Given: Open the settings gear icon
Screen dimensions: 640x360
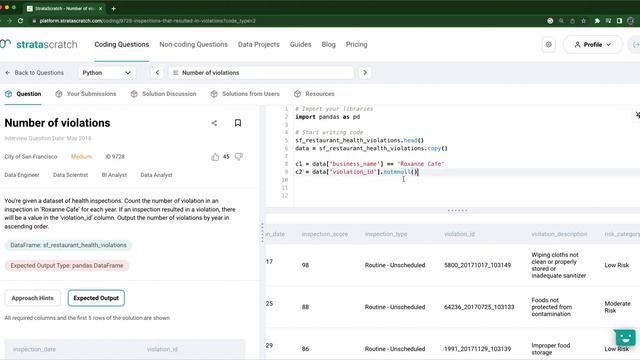Looking at the screenshot, I should click(548, 44).
